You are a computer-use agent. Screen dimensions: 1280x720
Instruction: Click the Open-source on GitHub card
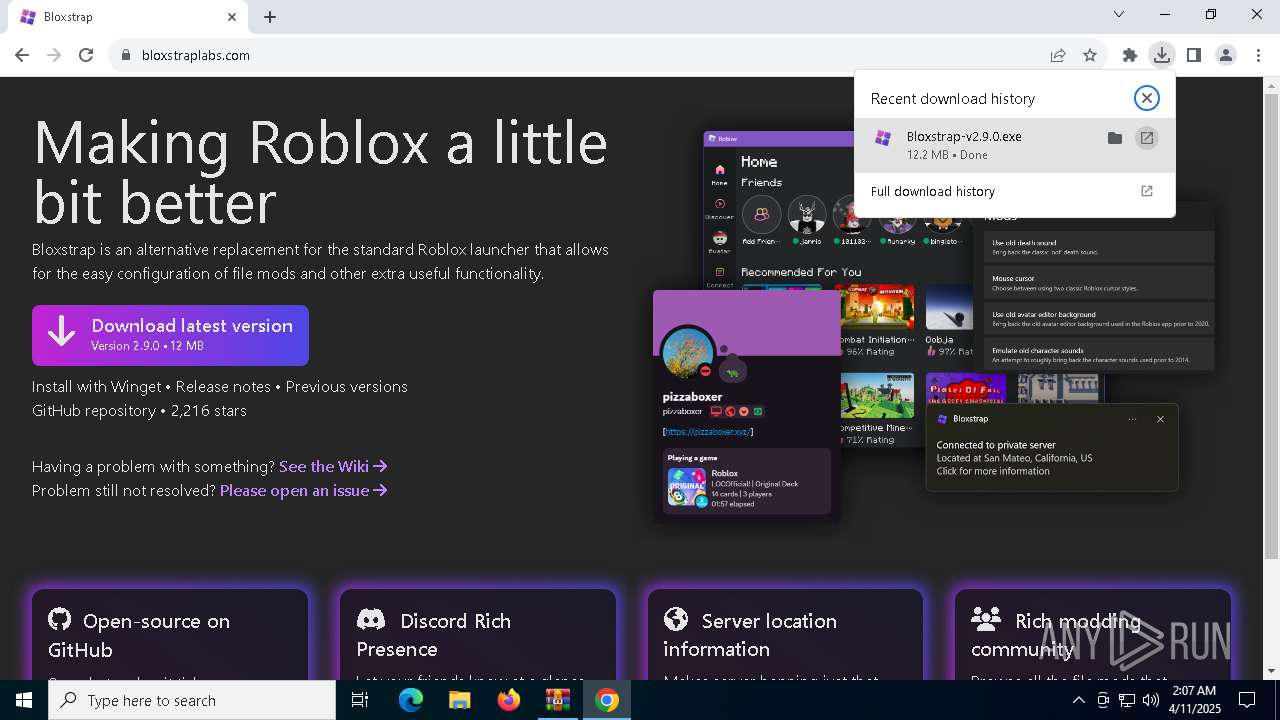(170, 634)
